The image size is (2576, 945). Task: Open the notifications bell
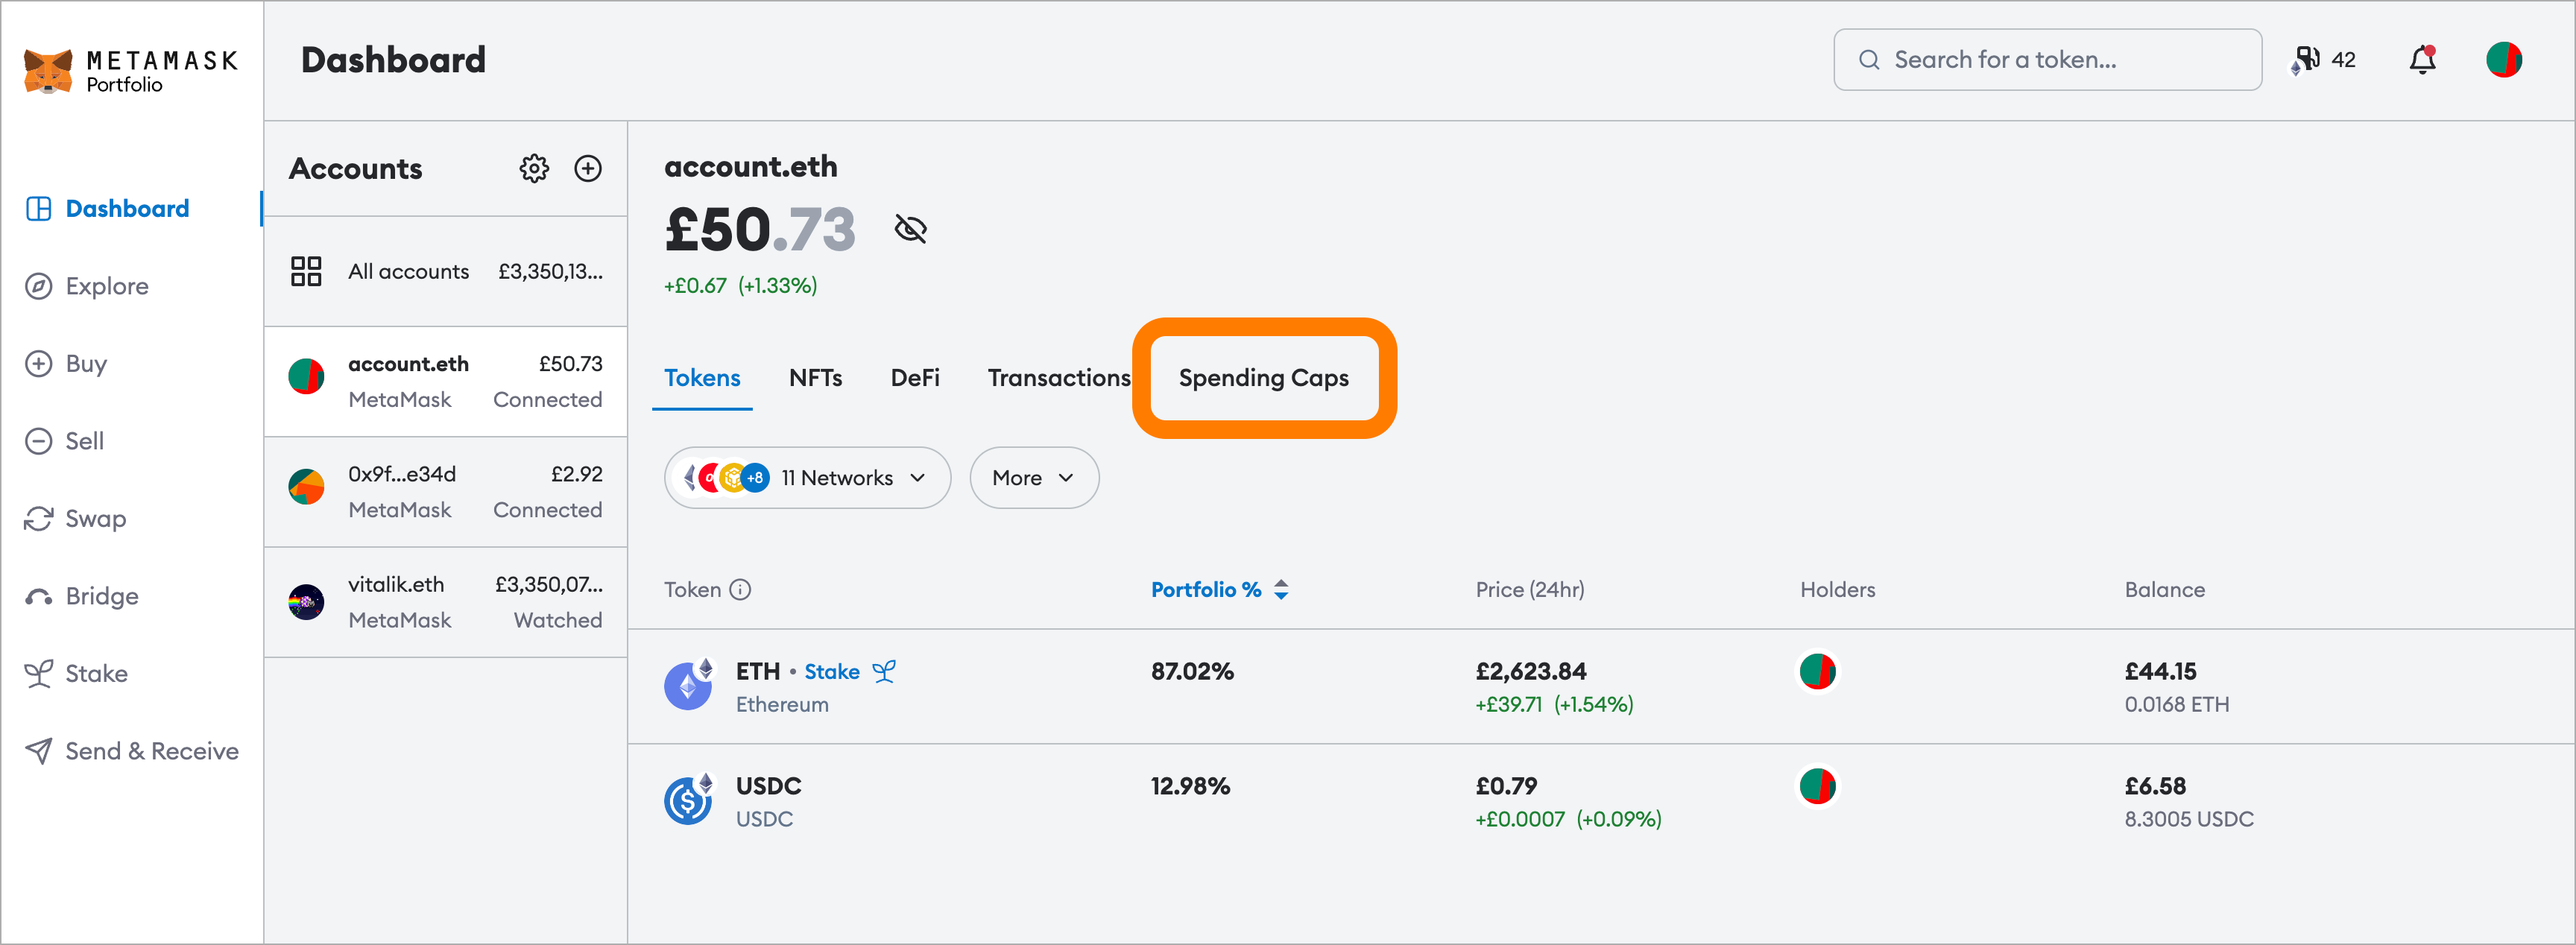pos(2422,60)
